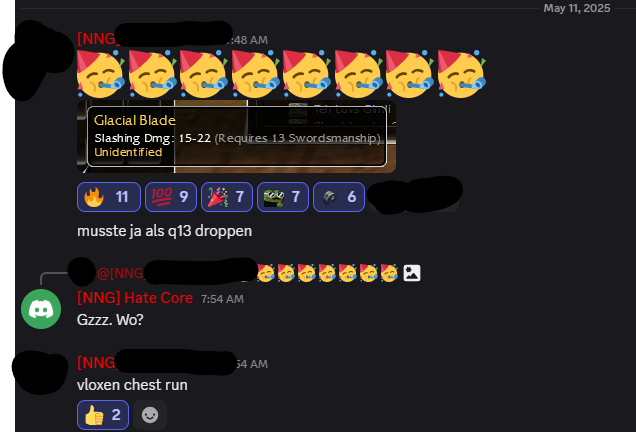
Task: Click the ring emoji reaction with 6
Action: [339, 197]
